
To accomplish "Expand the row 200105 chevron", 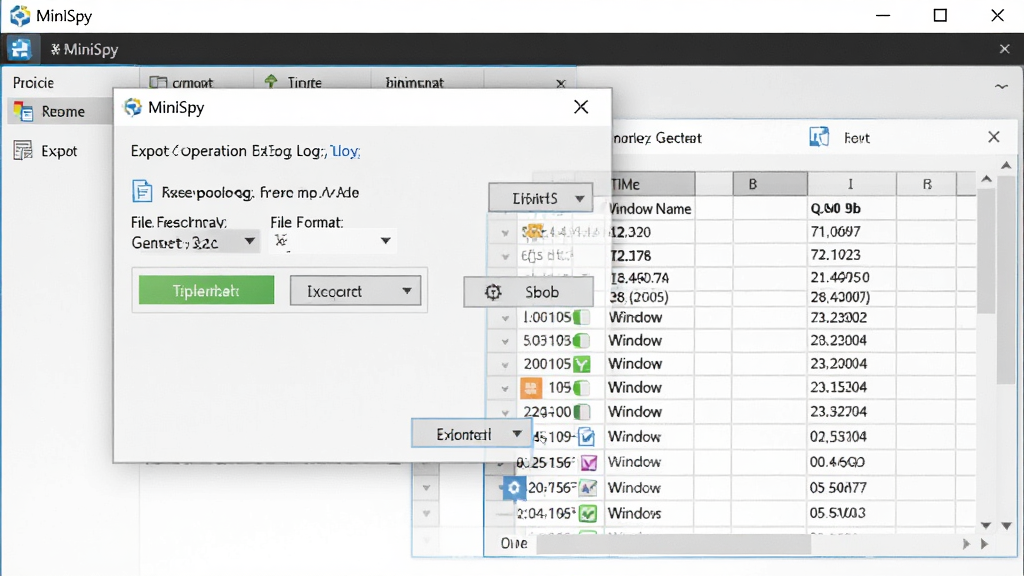I will point(505,365).
